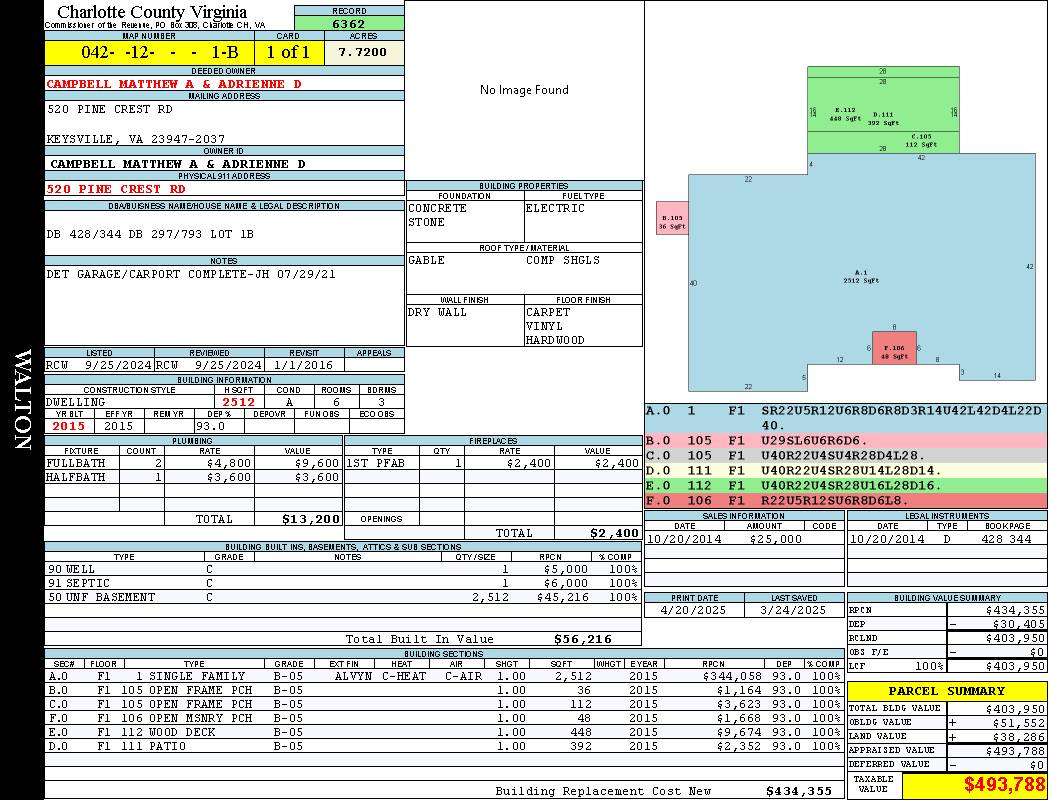Click the ELECTRIC fuel type entry
Screen dimensions: 1050x800
click(x=555, y=208)
